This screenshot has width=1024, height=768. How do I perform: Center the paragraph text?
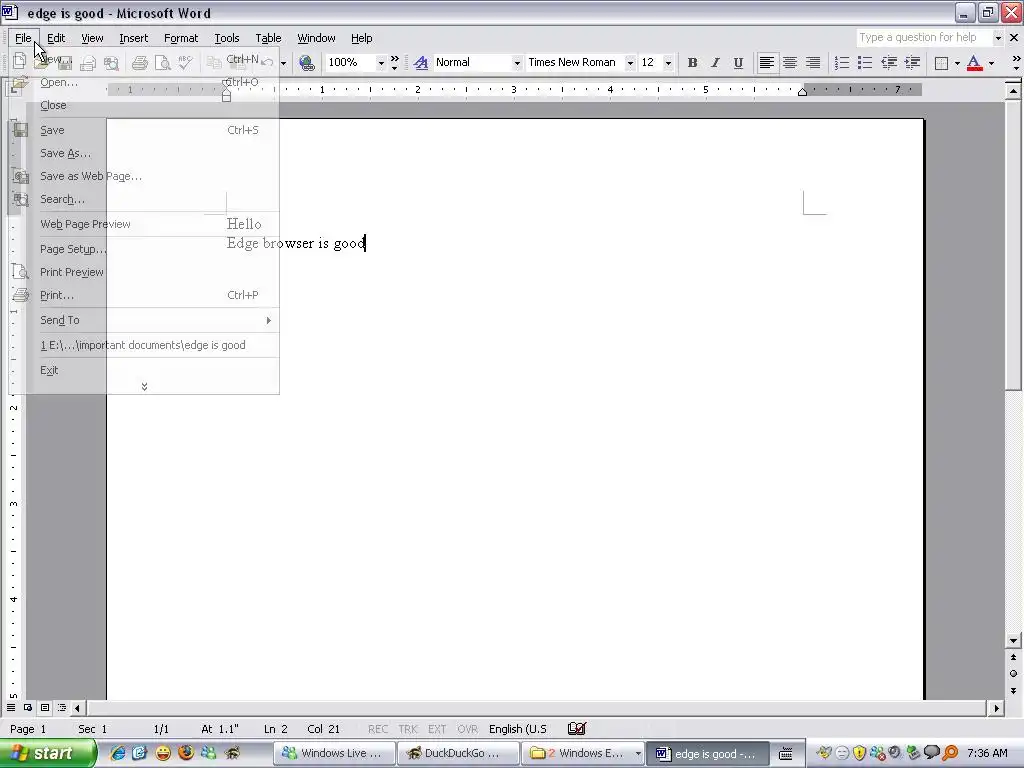(790, 63)
